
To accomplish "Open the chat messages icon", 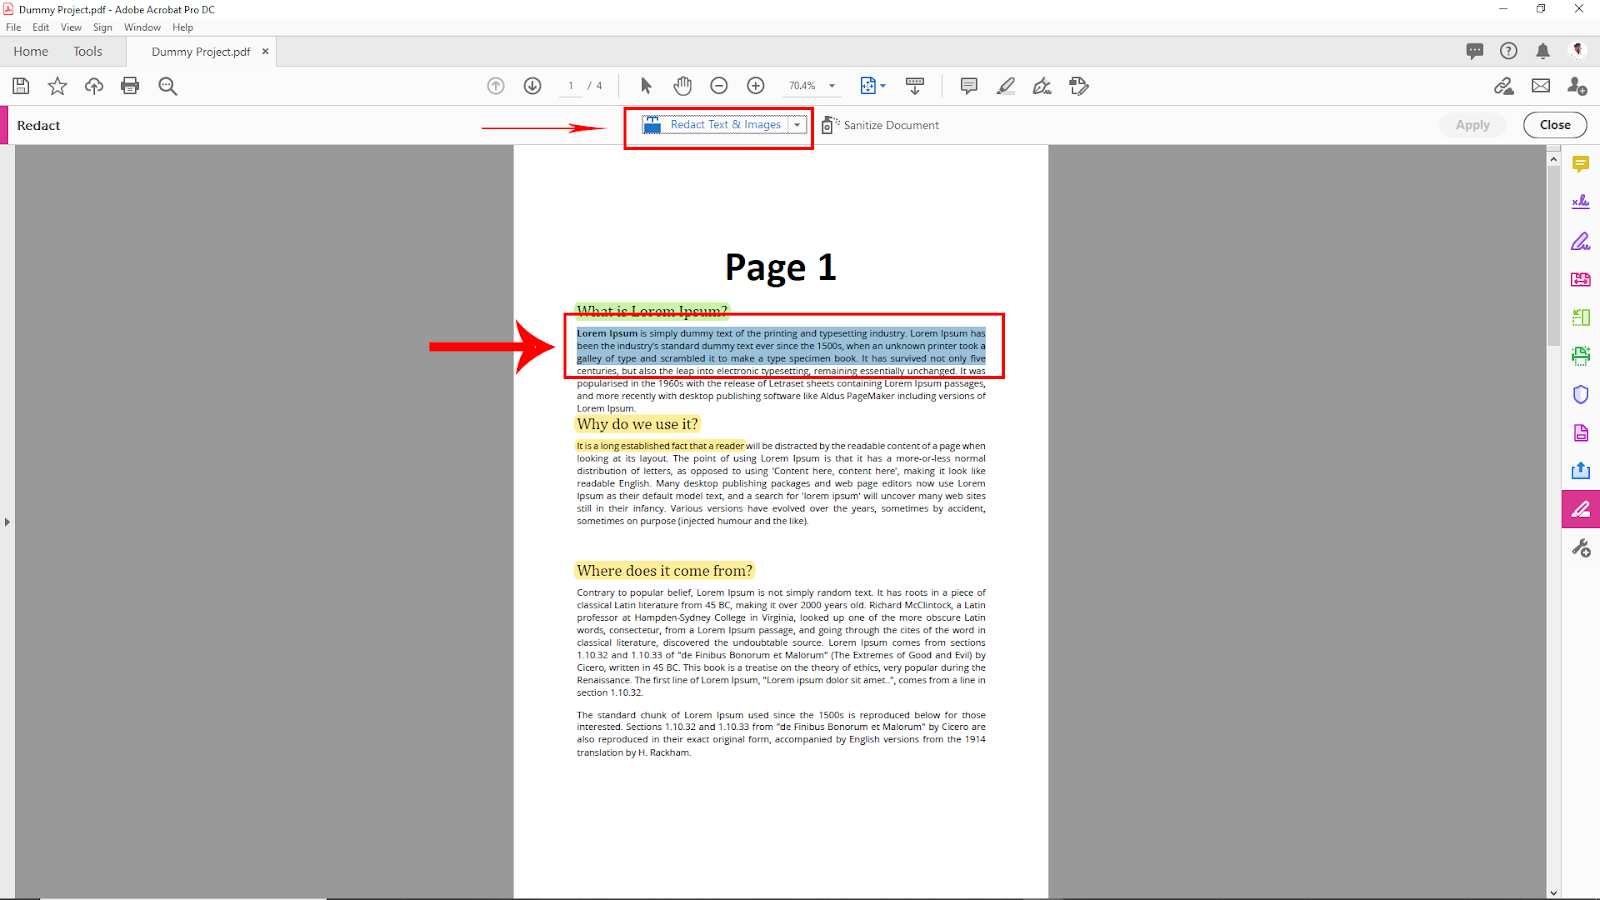I will coord(1475,51).
